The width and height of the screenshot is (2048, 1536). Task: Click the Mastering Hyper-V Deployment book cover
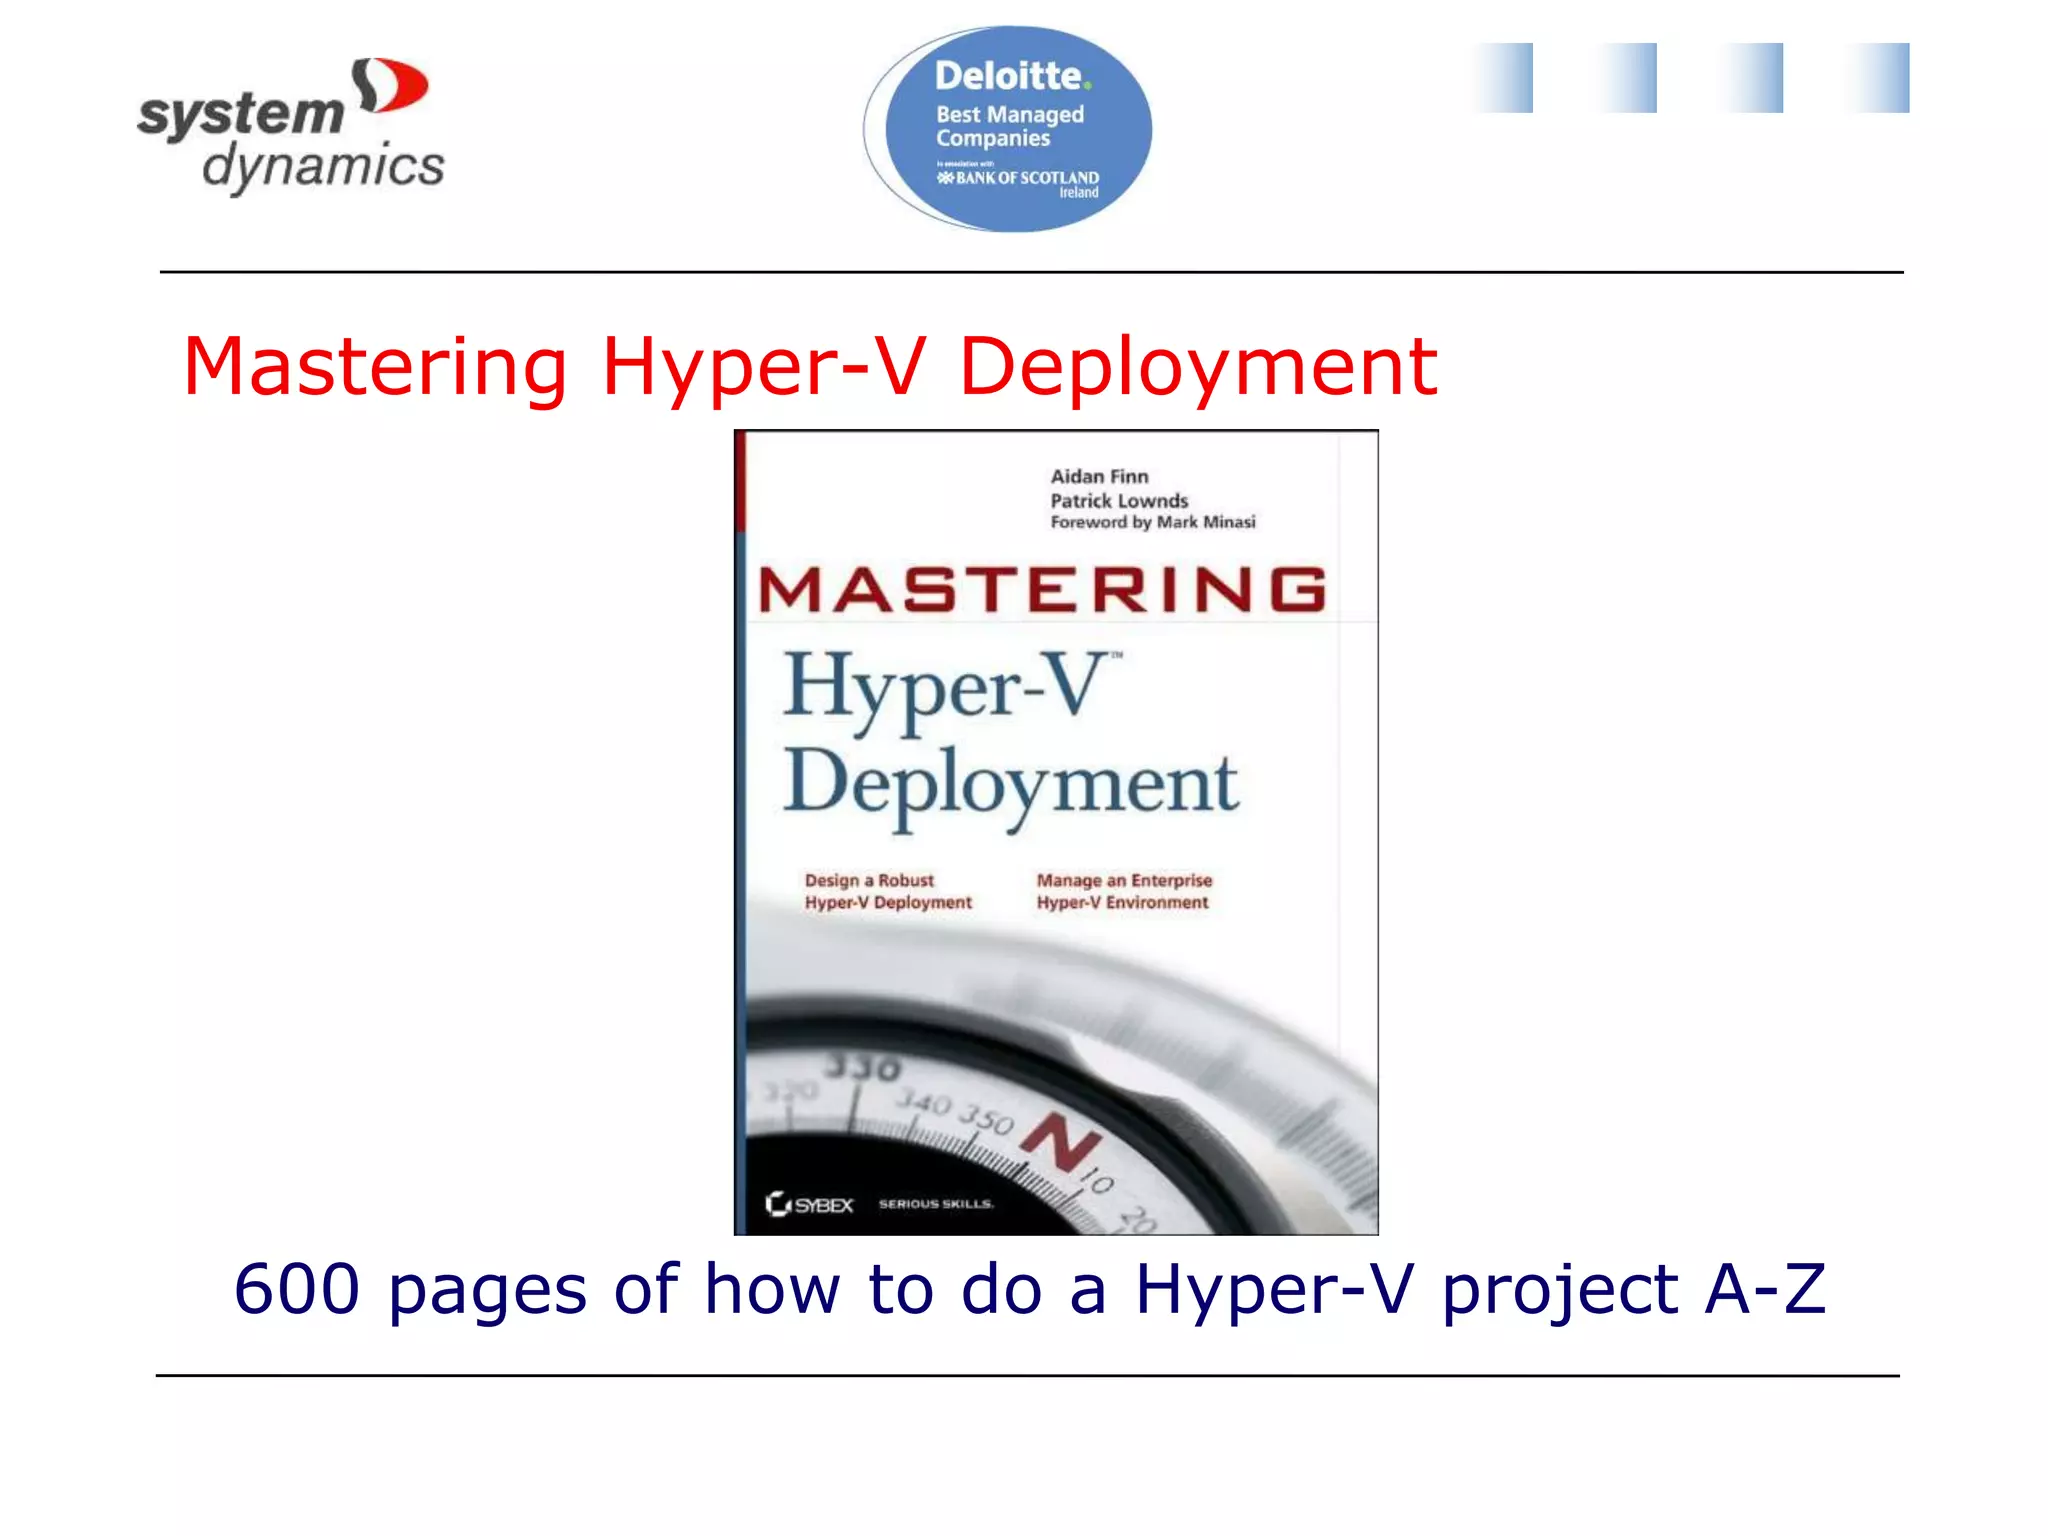(1056, 832)
